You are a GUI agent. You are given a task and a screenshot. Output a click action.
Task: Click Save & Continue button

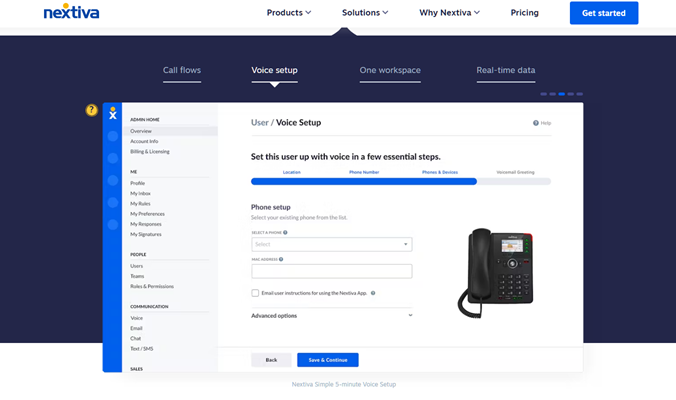(328, 360)
